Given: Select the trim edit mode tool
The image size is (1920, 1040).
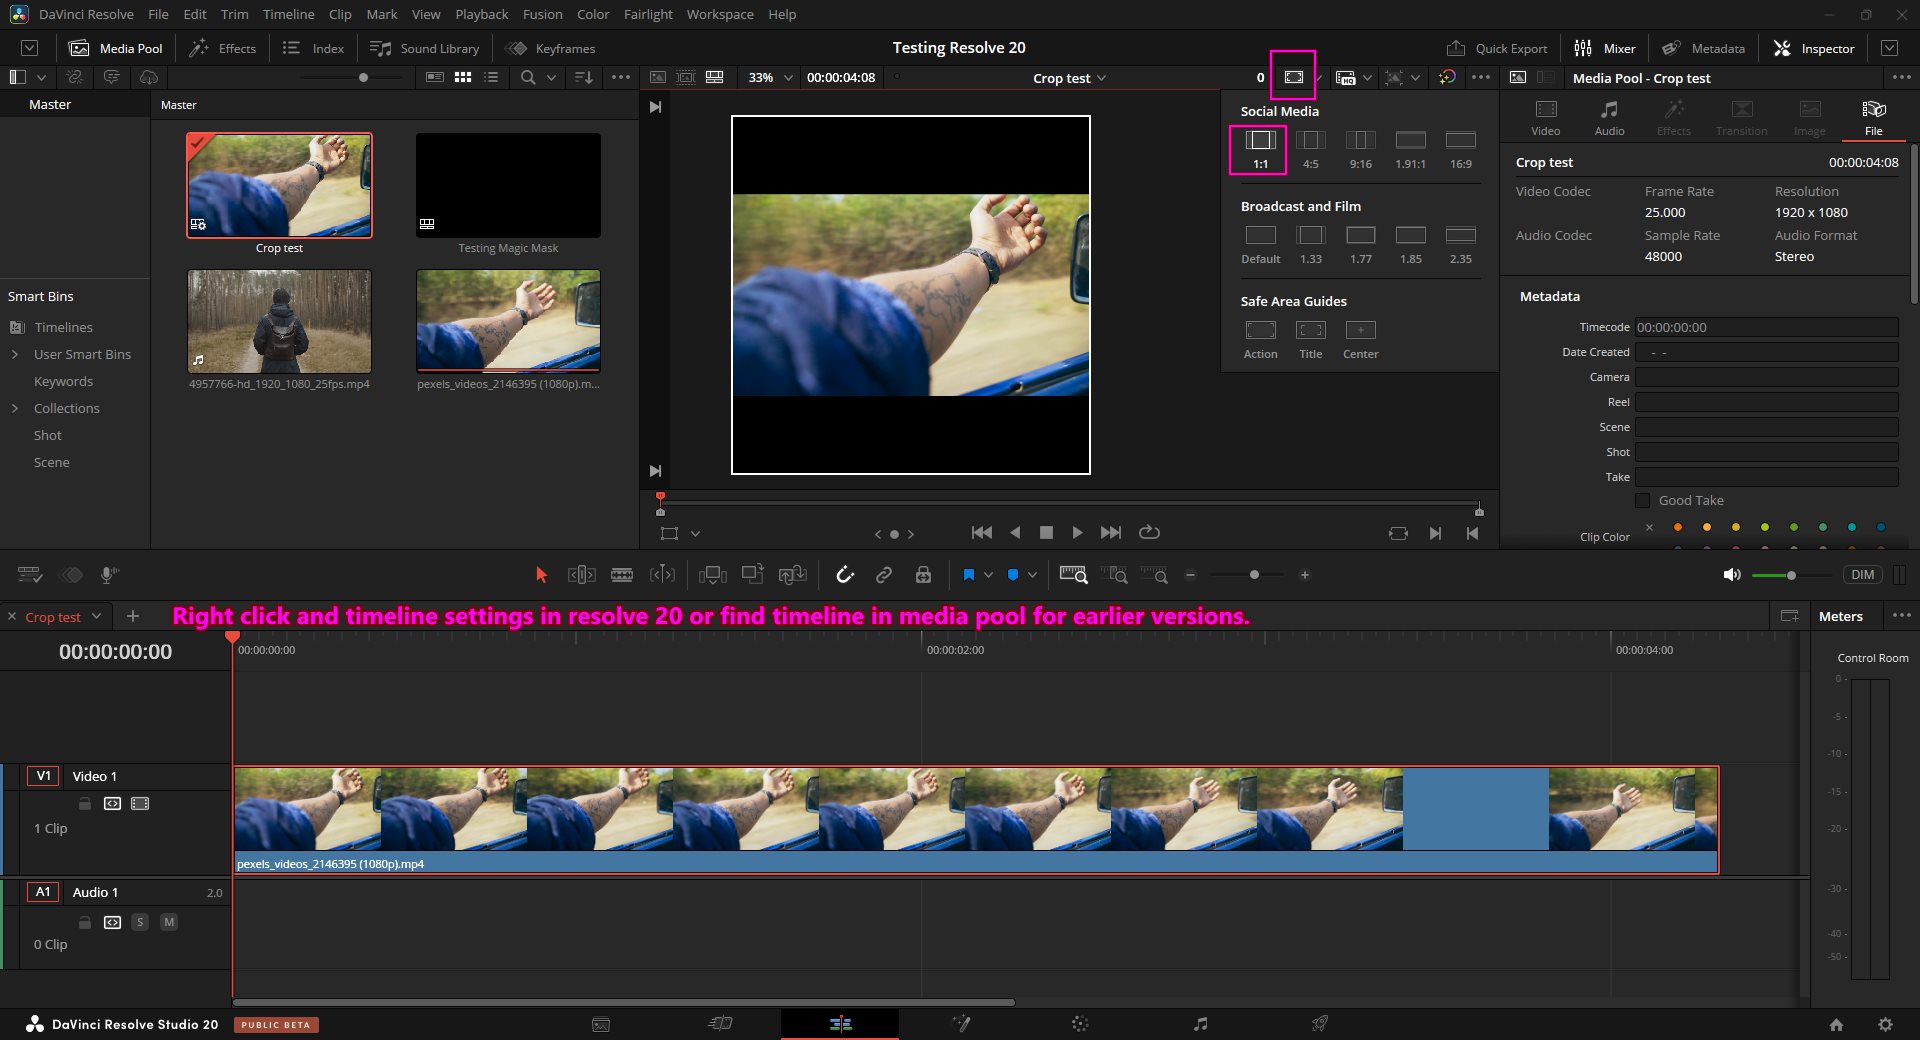Looking at the screenshot, I should coord(582,575).
